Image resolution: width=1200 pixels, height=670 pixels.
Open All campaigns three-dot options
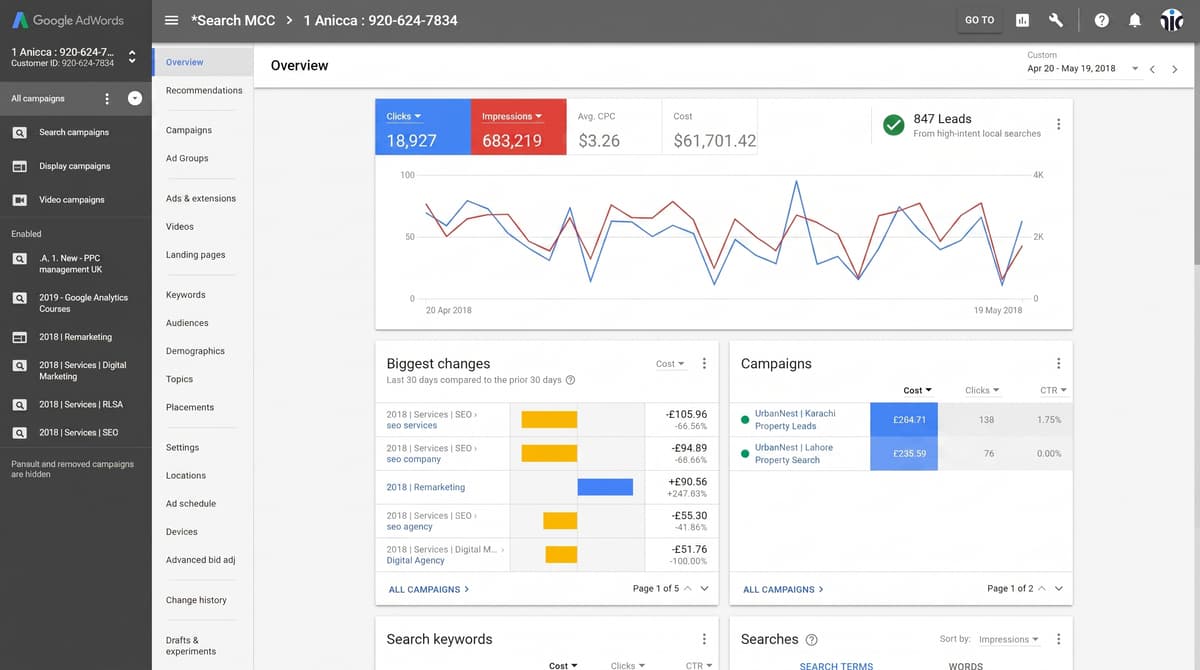pos(107,98)
